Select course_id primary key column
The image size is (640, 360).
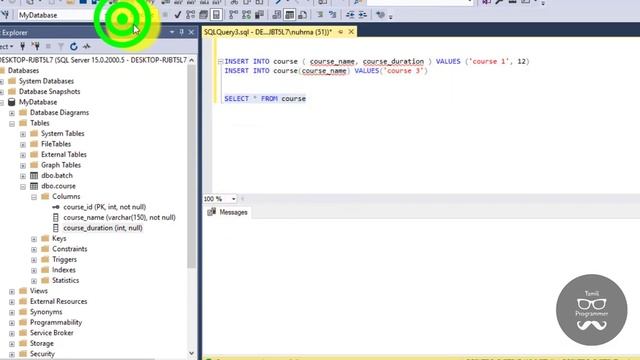(x=104, y=207)
